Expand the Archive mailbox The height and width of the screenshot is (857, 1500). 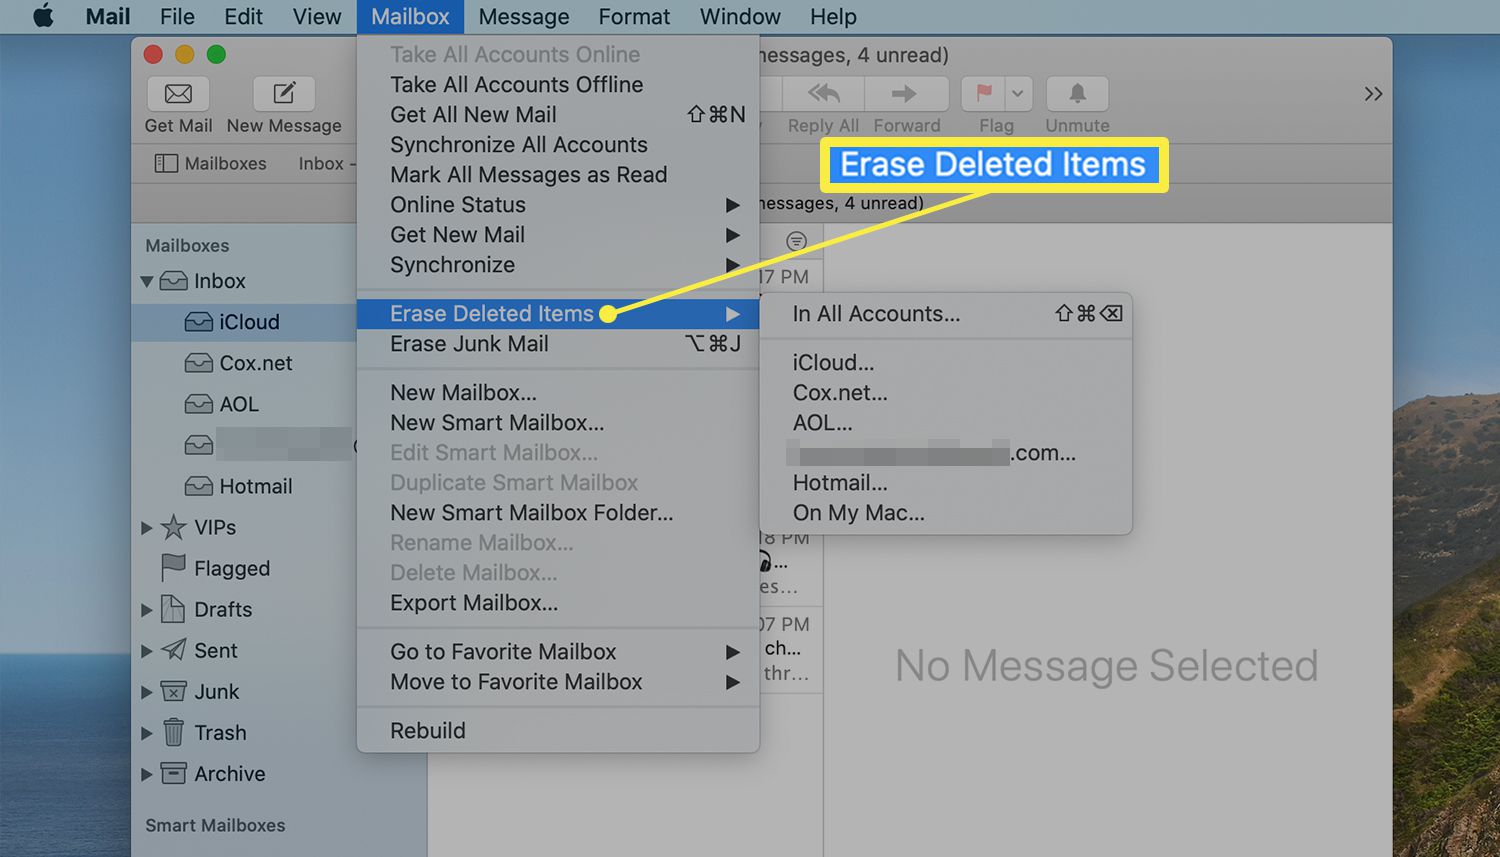pos(147,774)
